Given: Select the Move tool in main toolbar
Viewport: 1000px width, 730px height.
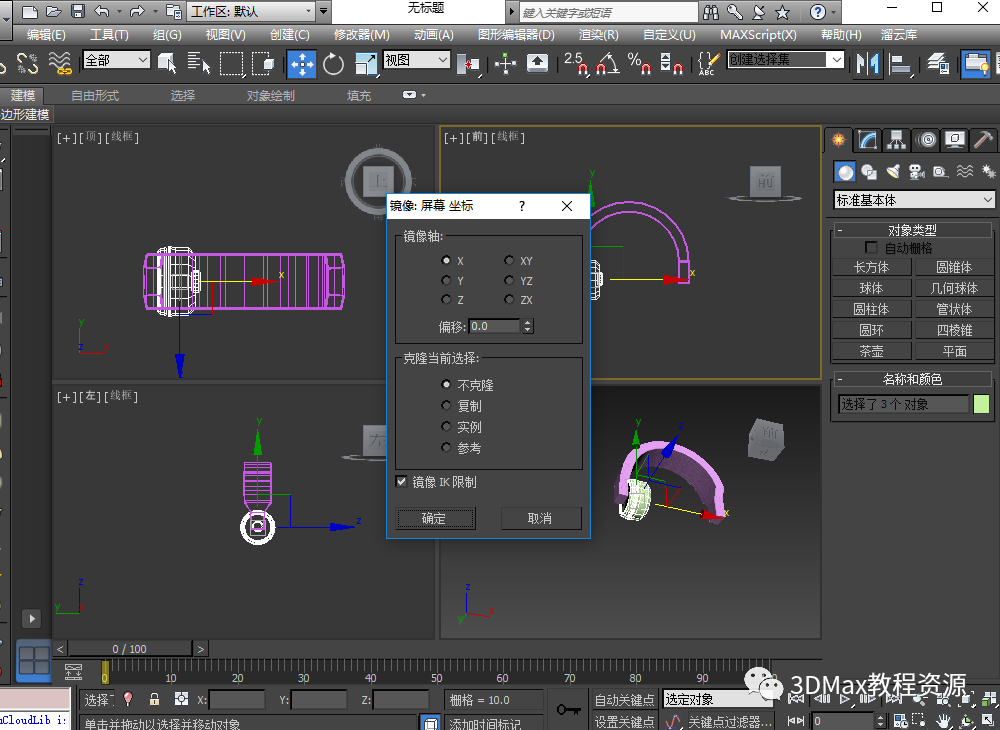Looking at the screenshot, I should tap(301, 64).
